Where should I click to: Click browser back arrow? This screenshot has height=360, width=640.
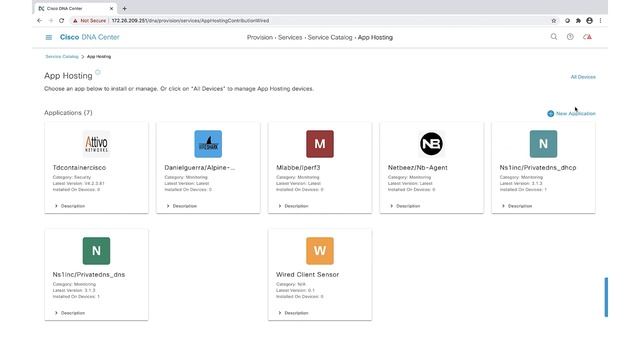click(40, 20)
